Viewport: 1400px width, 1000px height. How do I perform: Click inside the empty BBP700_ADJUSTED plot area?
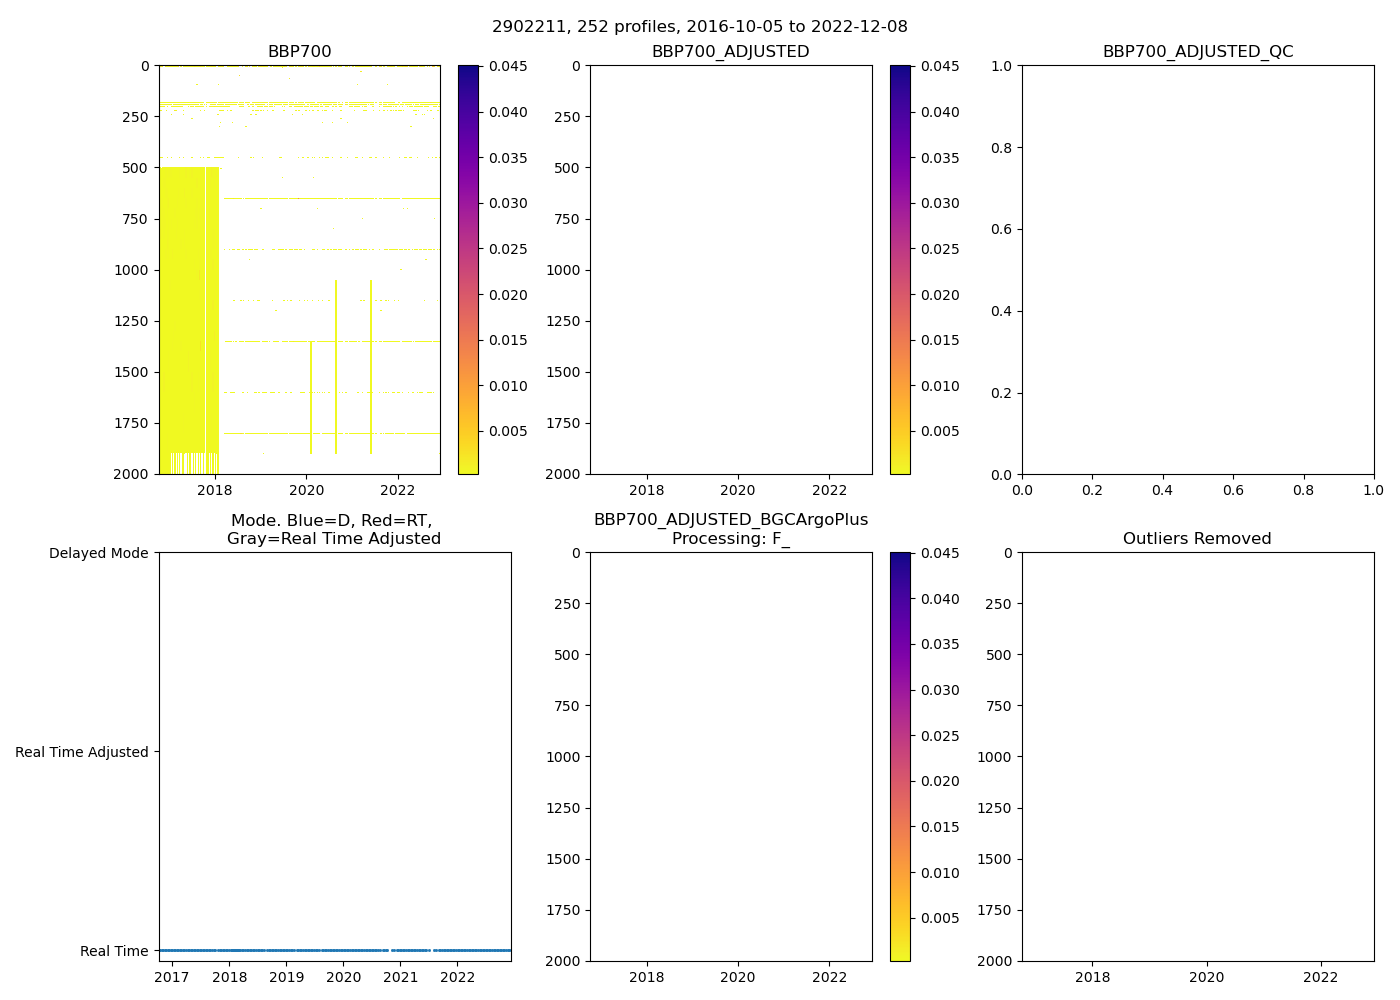pyautogui.click(x=730, y=270)
